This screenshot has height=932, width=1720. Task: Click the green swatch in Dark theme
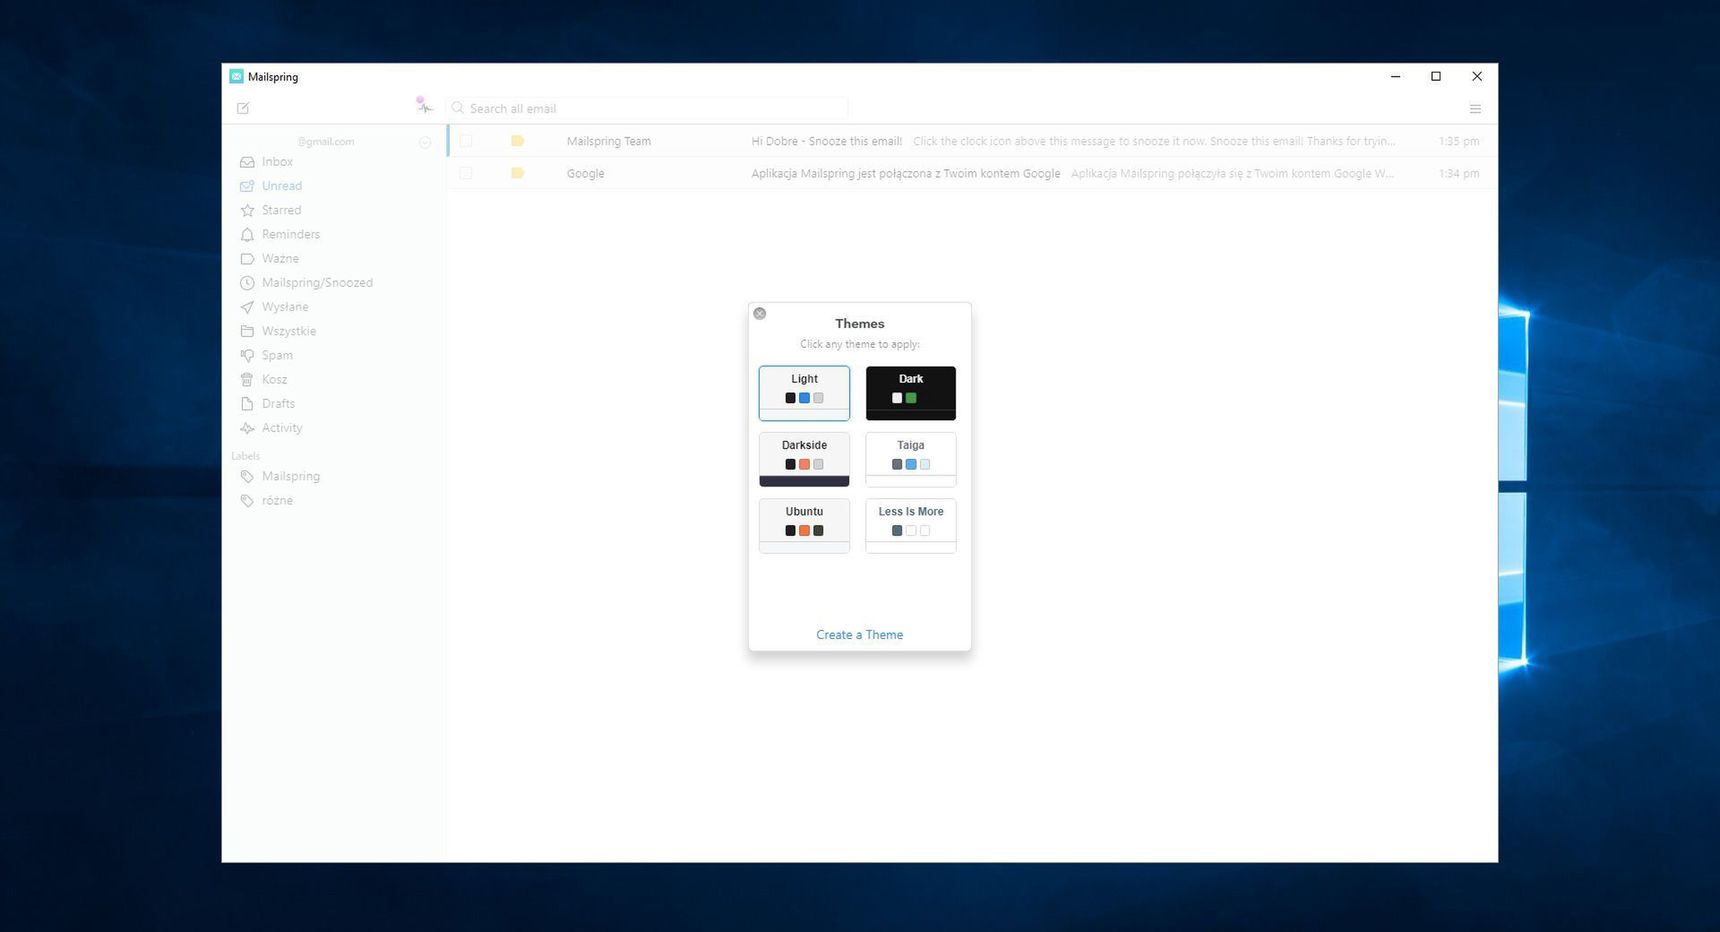[x=911, y=398]
